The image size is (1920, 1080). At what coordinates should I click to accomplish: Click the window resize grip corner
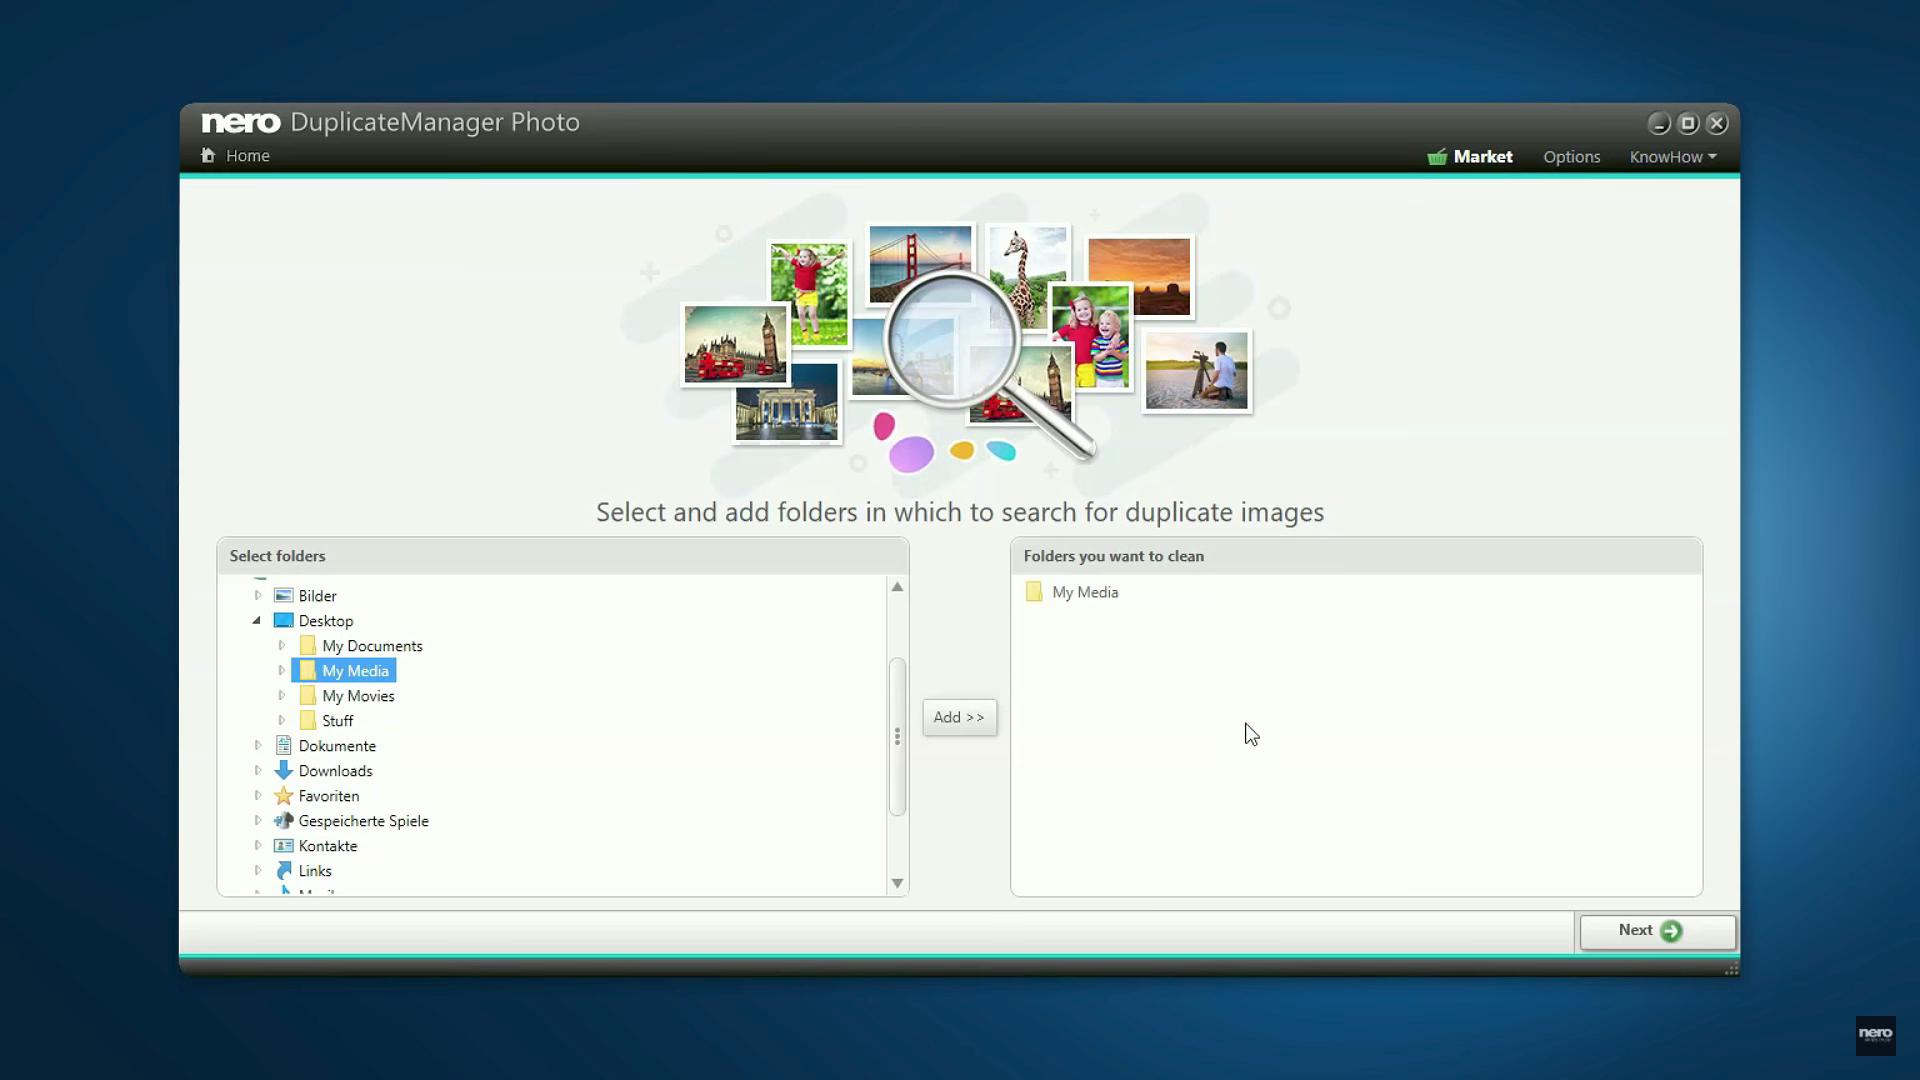1731,968
